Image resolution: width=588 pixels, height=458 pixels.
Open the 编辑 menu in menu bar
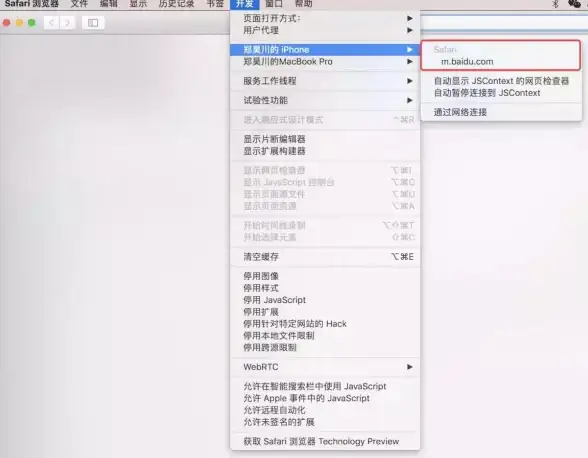coord(109,4)
